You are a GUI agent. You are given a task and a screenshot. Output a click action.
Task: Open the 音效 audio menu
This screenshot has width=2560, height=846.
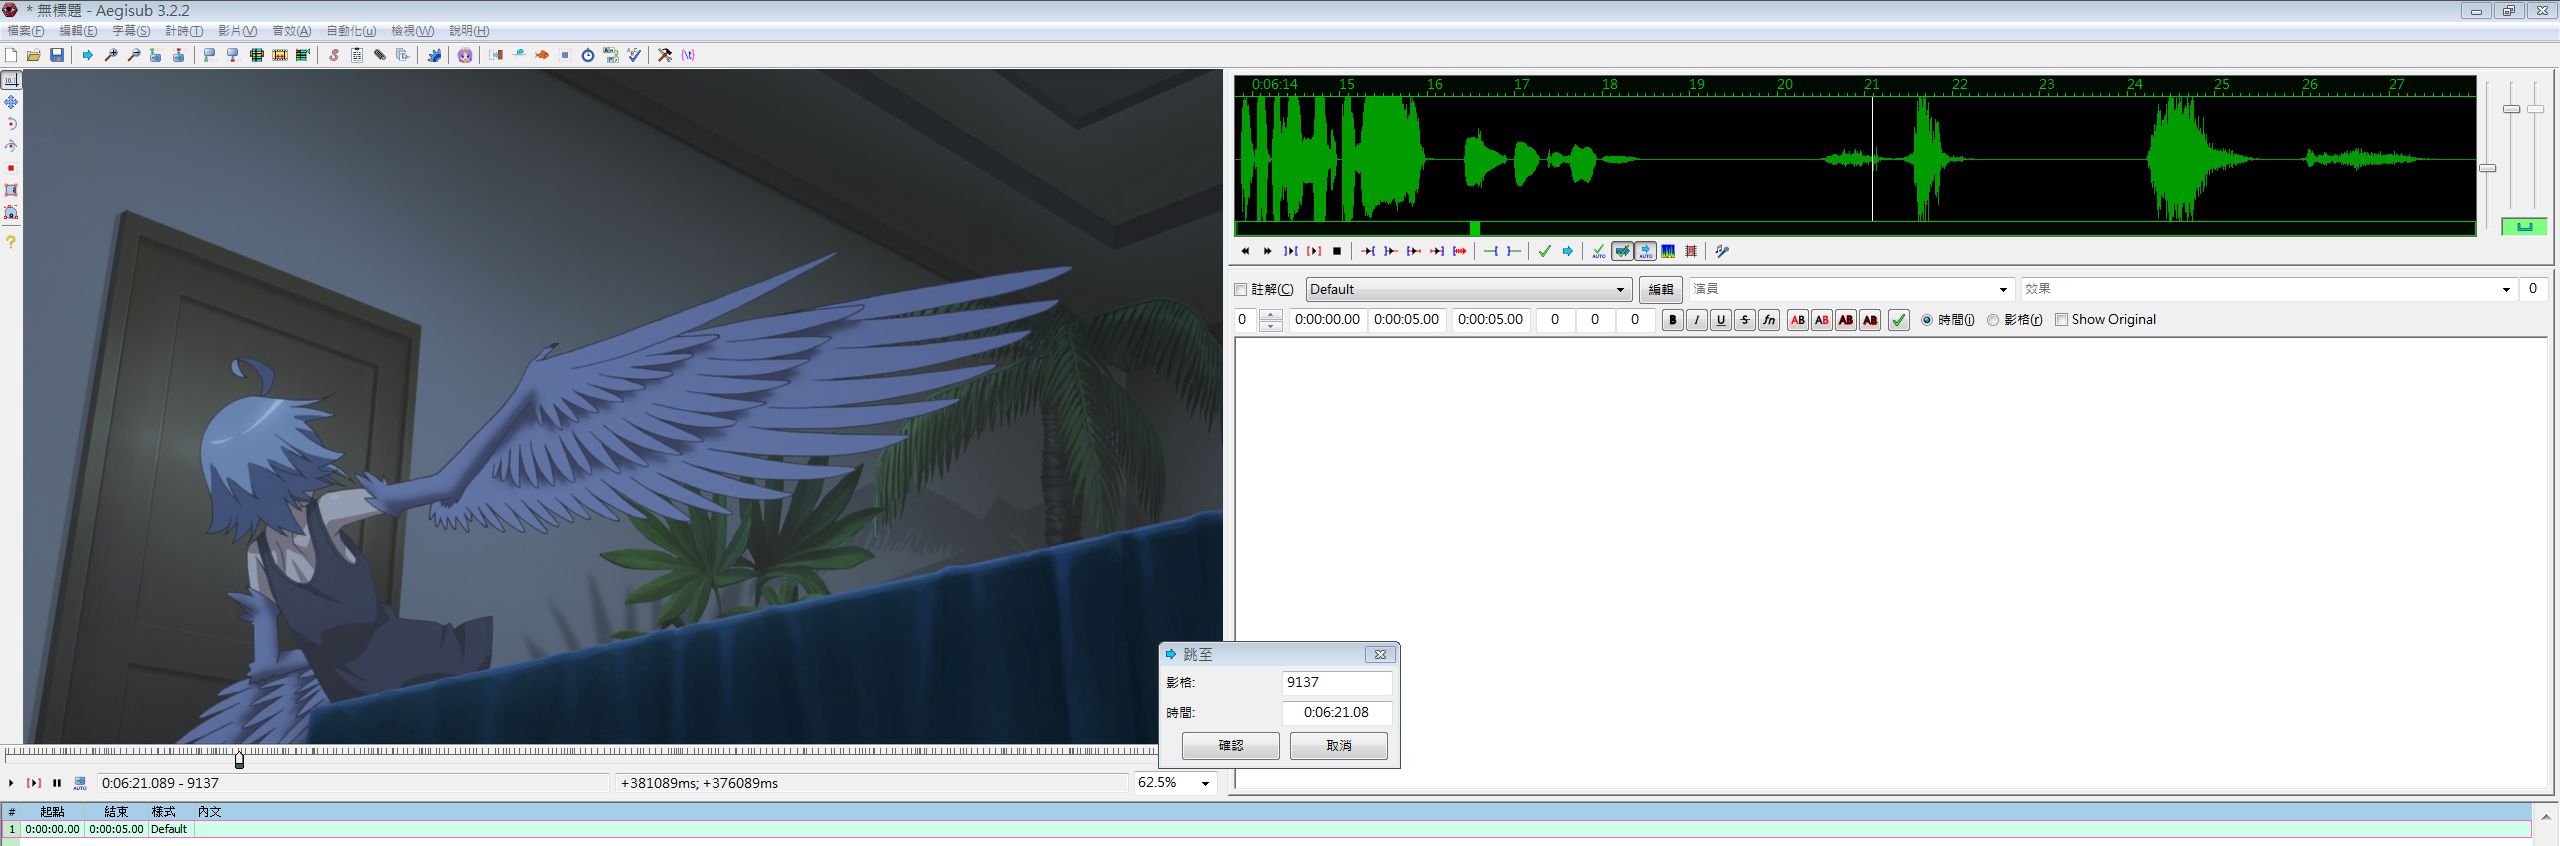click(291, 31)
